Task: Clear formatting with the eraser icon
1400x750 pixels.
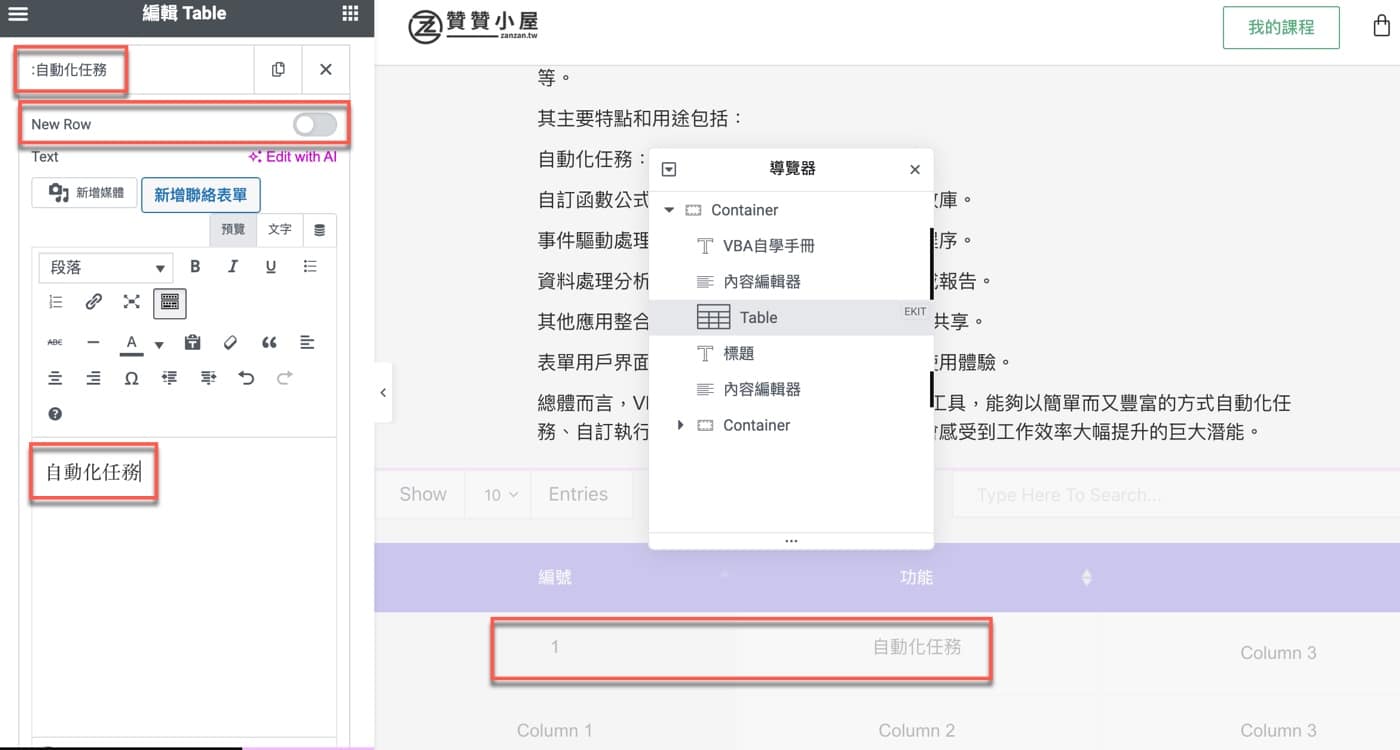Action: point(230,342)
